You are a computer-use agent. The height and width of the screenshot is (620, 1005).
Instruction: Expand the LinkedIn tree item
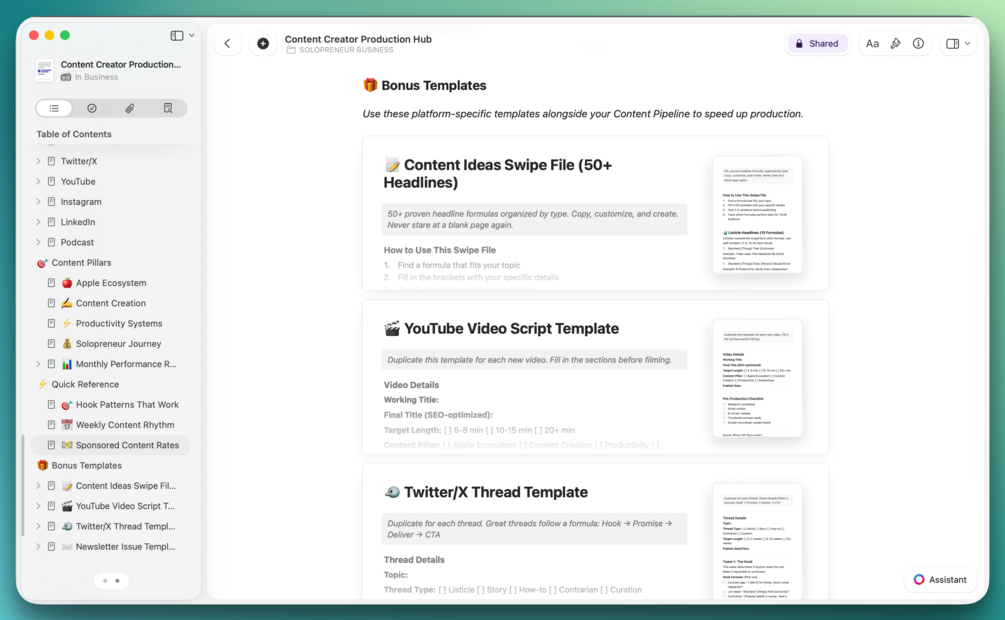click(38, 222)
